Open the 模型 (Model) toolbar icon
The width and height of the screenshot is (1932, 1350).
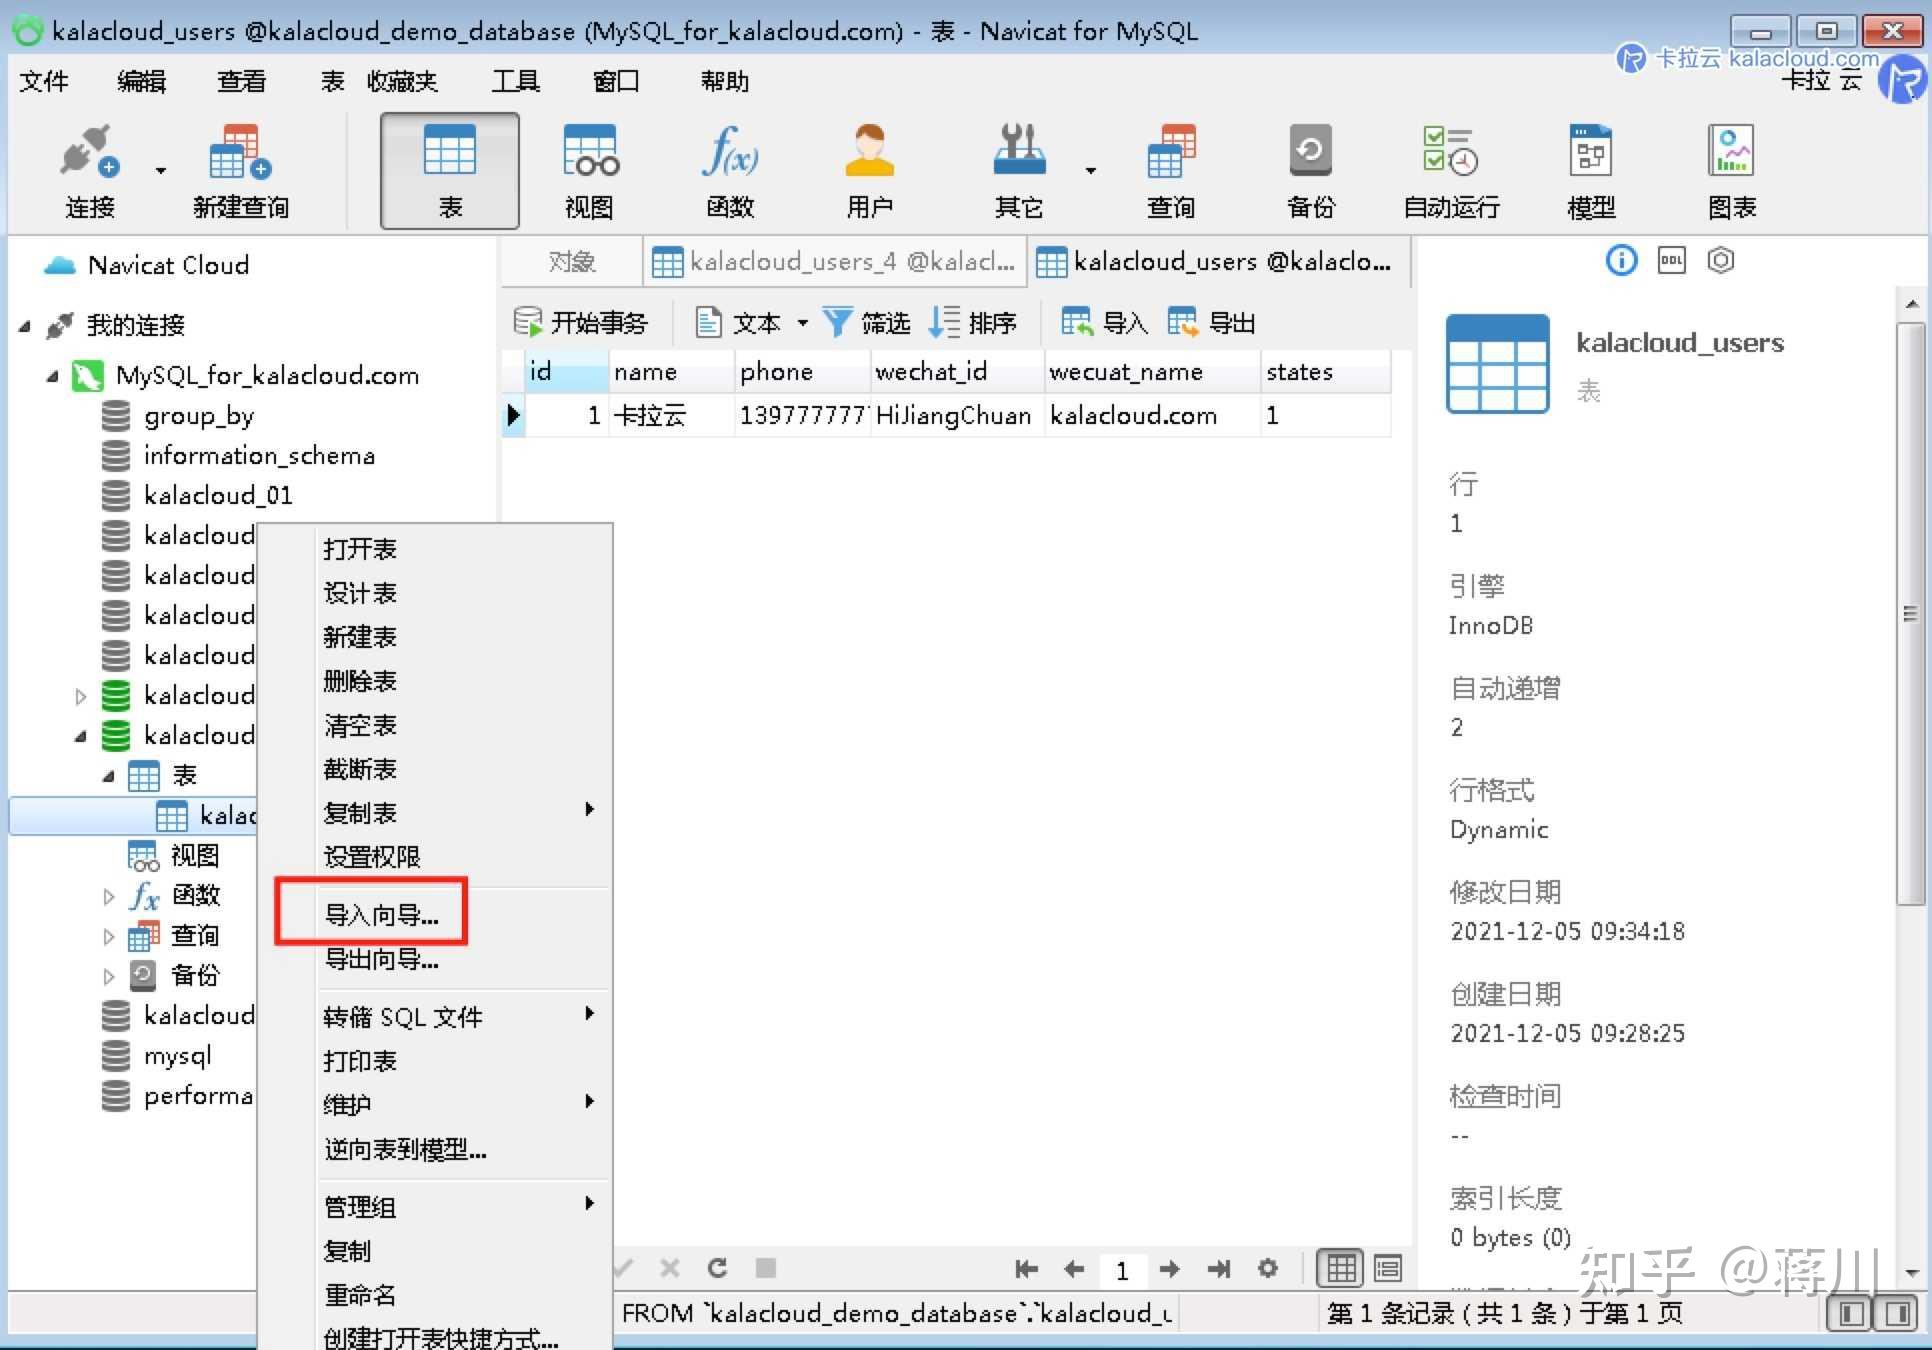point(1590,168)
